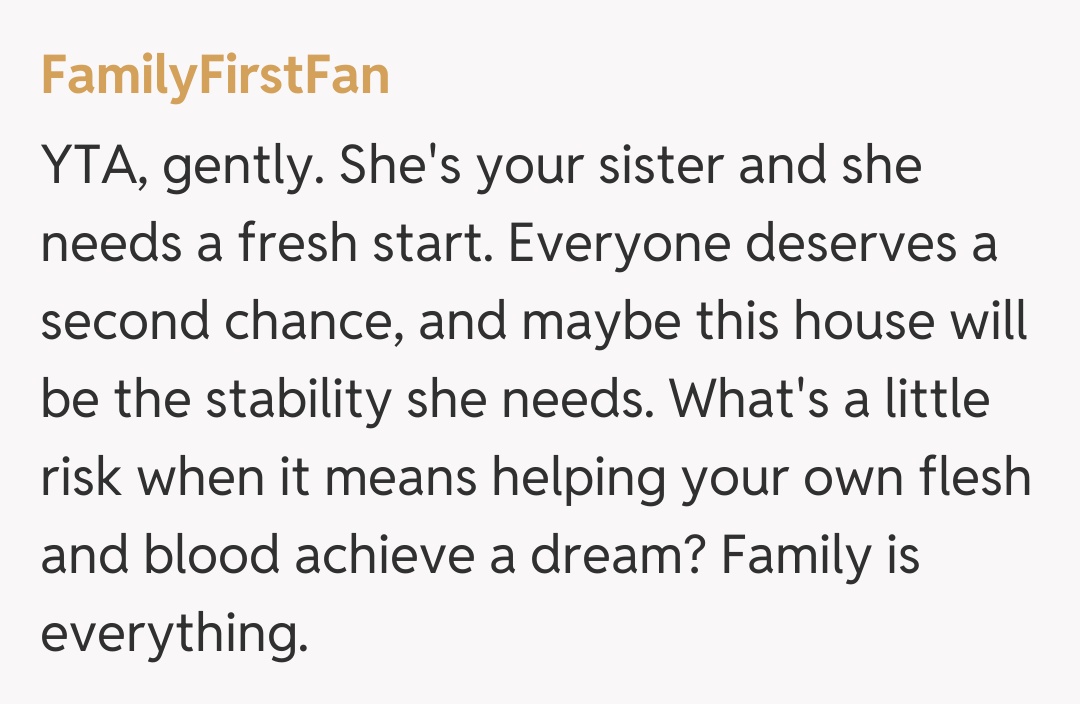
Task: Click the phrase "and blood"
Action: coord(158,556)
